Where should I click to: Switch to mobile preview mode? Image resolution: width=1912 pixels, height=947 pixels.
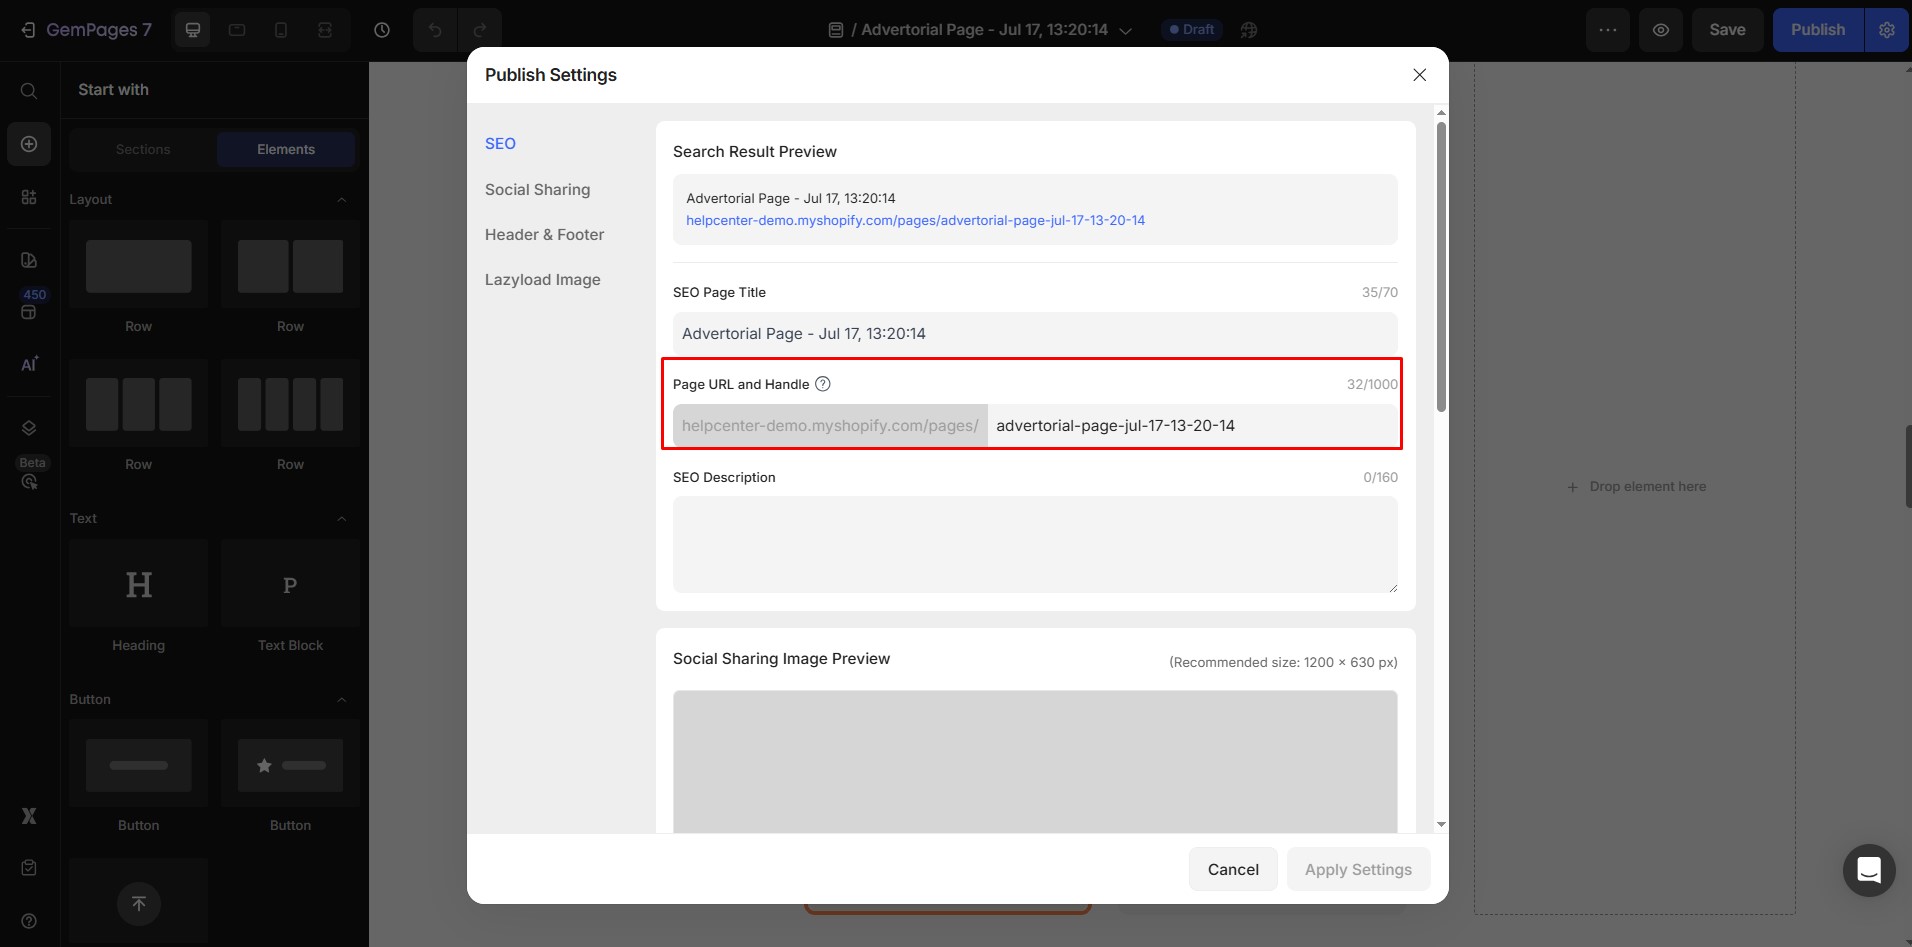(281, 30)
